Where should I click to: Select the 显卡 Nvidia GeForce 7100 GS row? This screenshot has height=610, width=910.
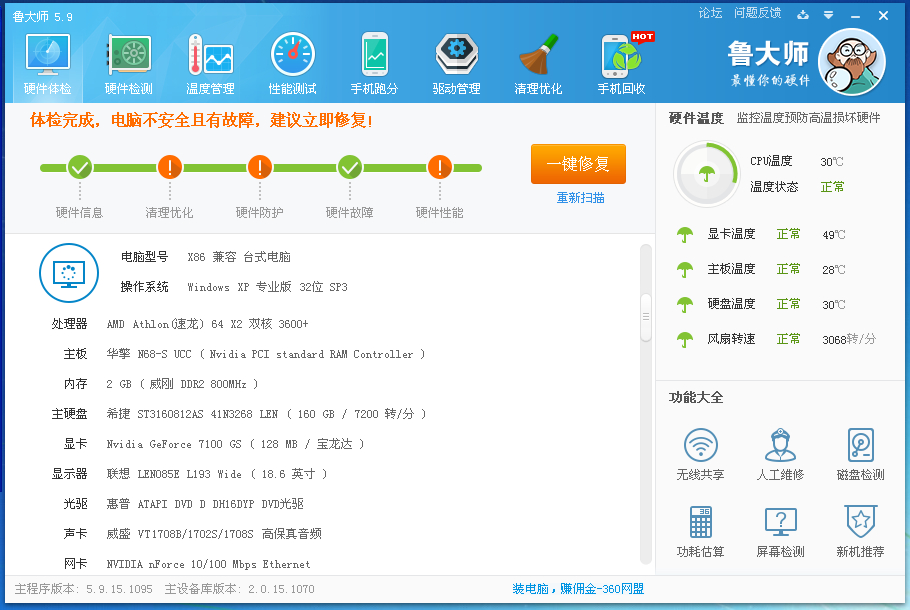click(x=214, y=444)
